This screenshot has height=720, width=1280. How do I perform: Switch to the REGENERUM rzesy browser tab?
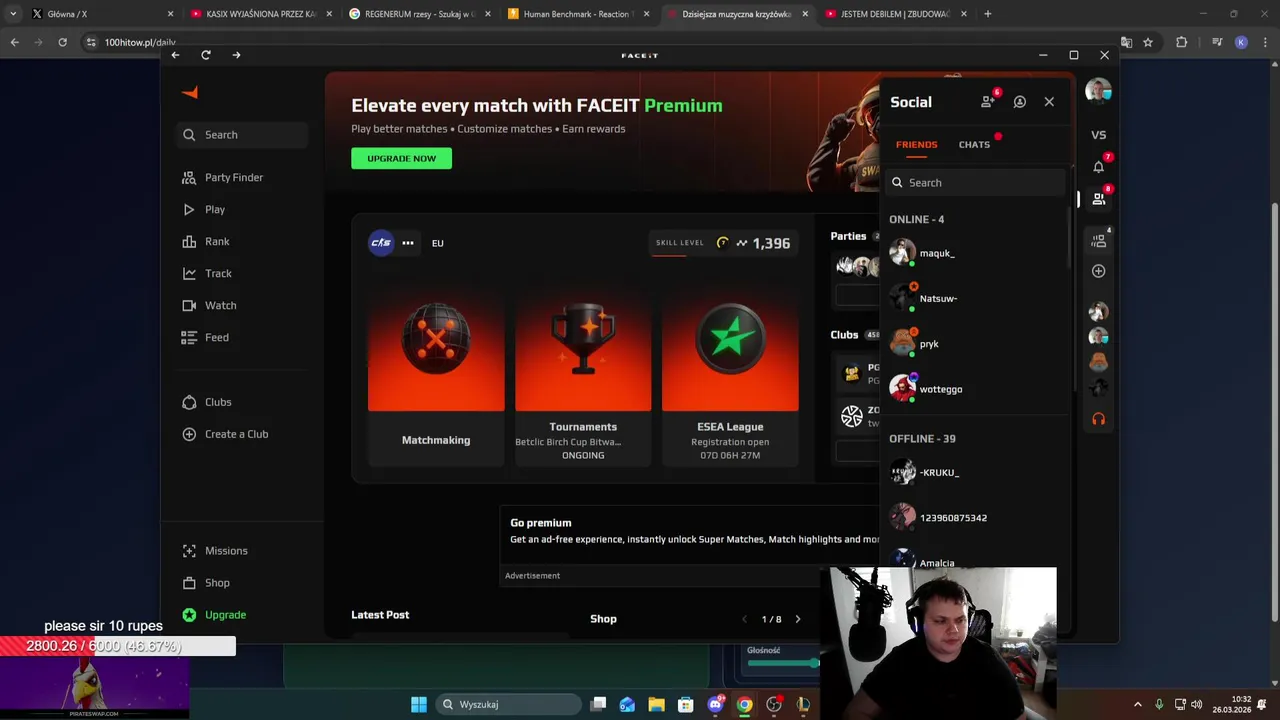(421, 14)
